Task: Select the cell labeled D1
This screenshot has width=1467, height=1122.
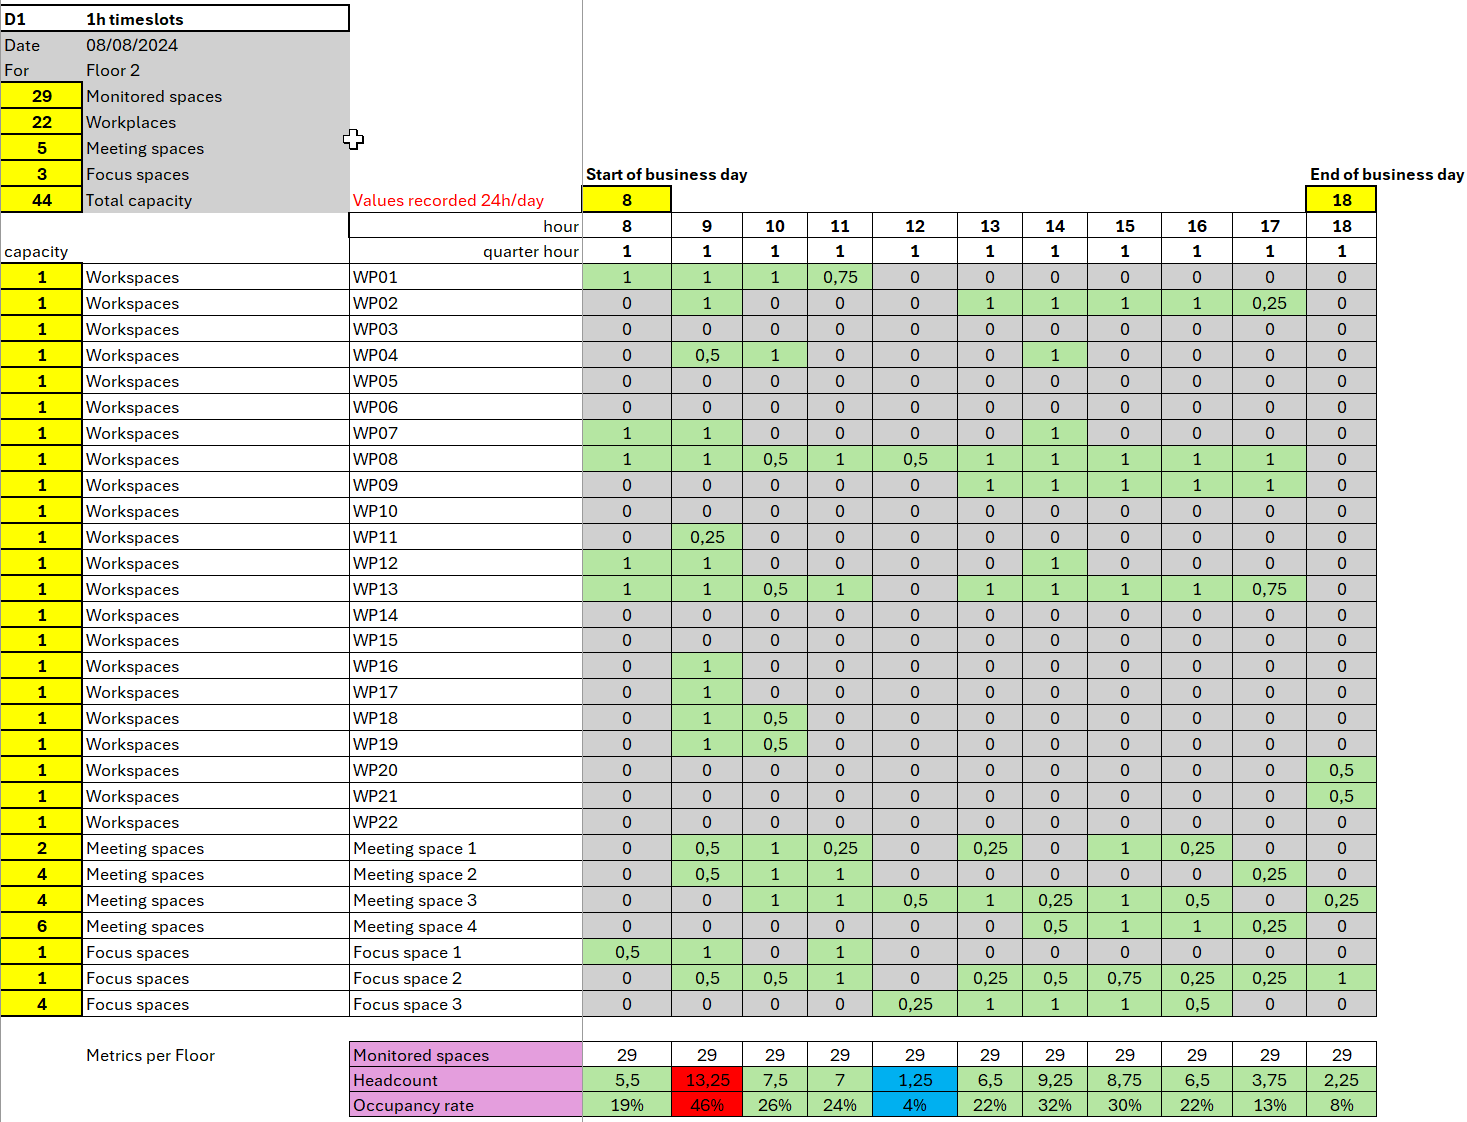Action: click(x=41, y=19)
